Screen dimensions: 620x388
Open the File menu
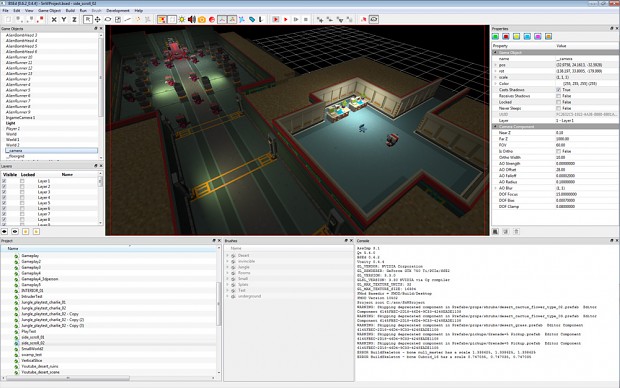[x=6, y=11]
